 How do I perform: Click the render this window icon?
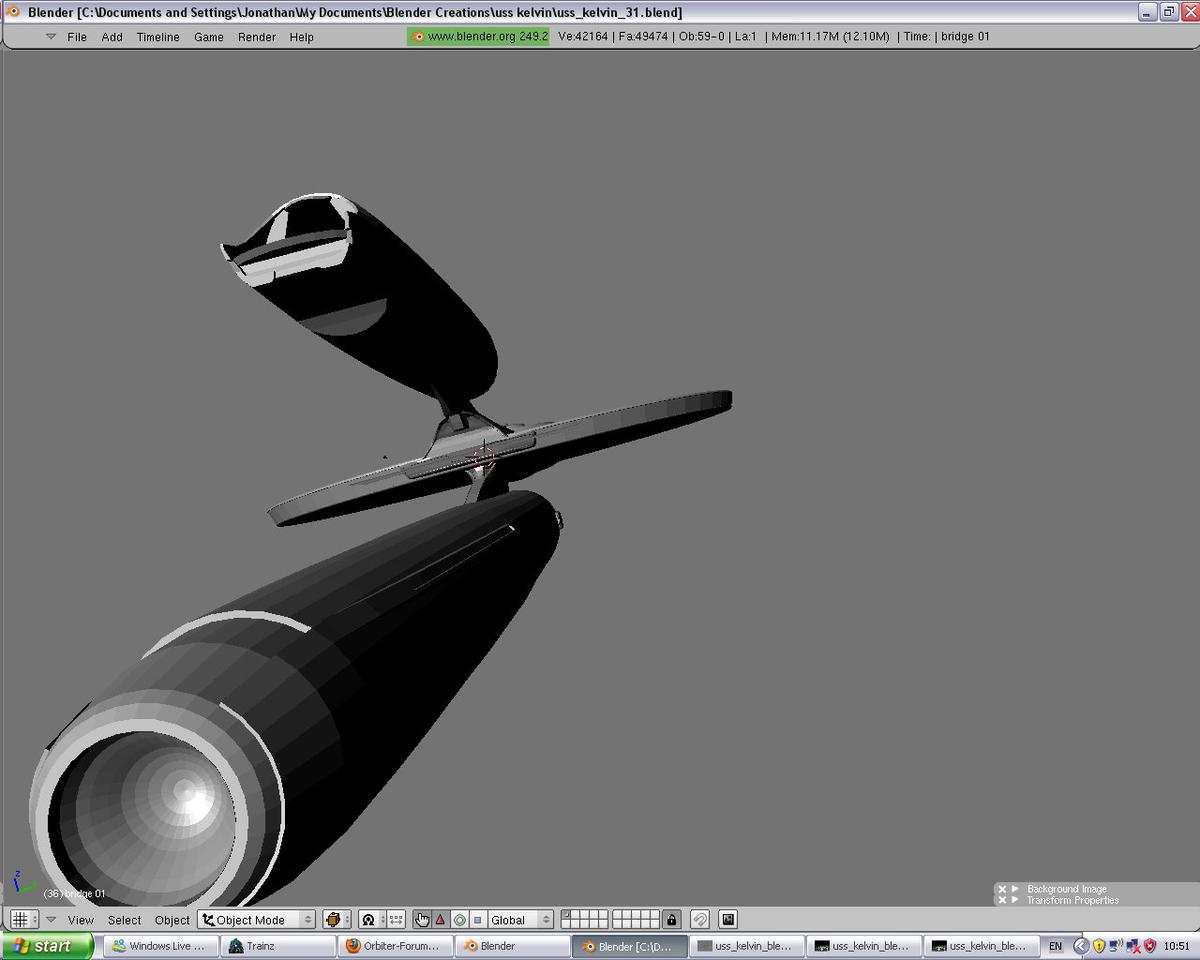coord(728,919)
